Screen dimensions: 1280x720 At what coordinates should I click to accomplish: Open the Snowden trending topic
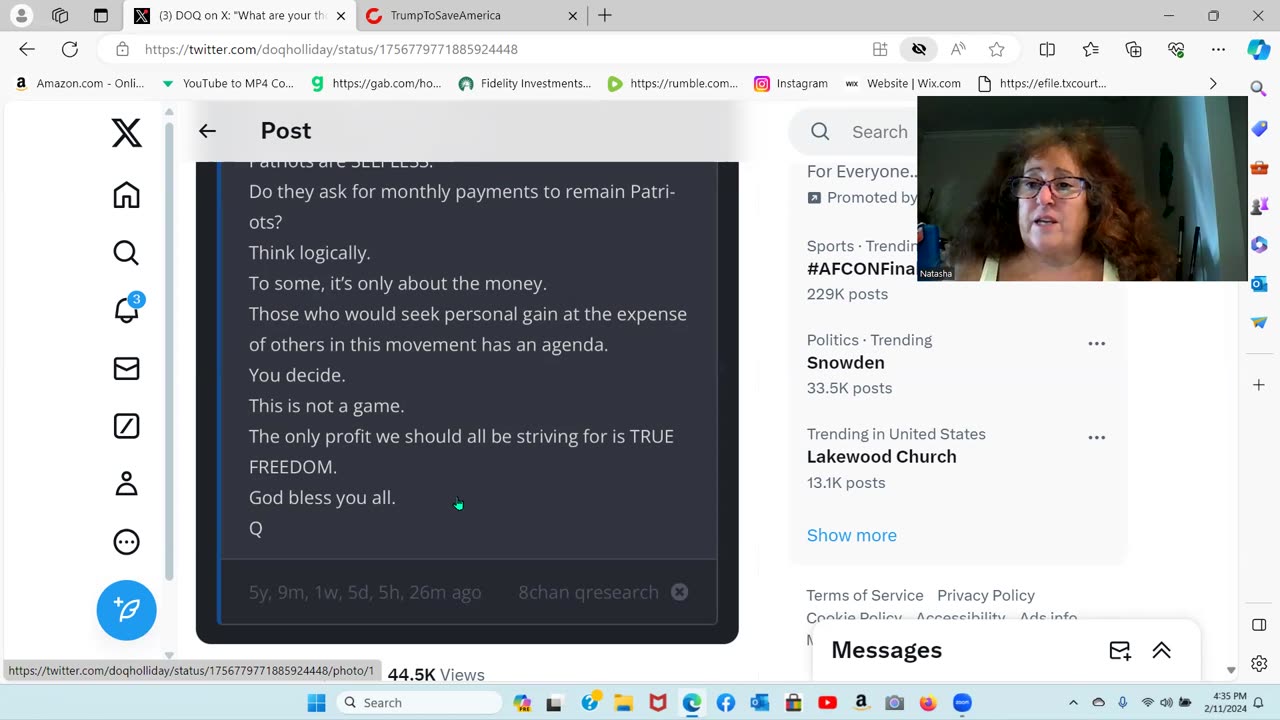[x=846, y=363]
